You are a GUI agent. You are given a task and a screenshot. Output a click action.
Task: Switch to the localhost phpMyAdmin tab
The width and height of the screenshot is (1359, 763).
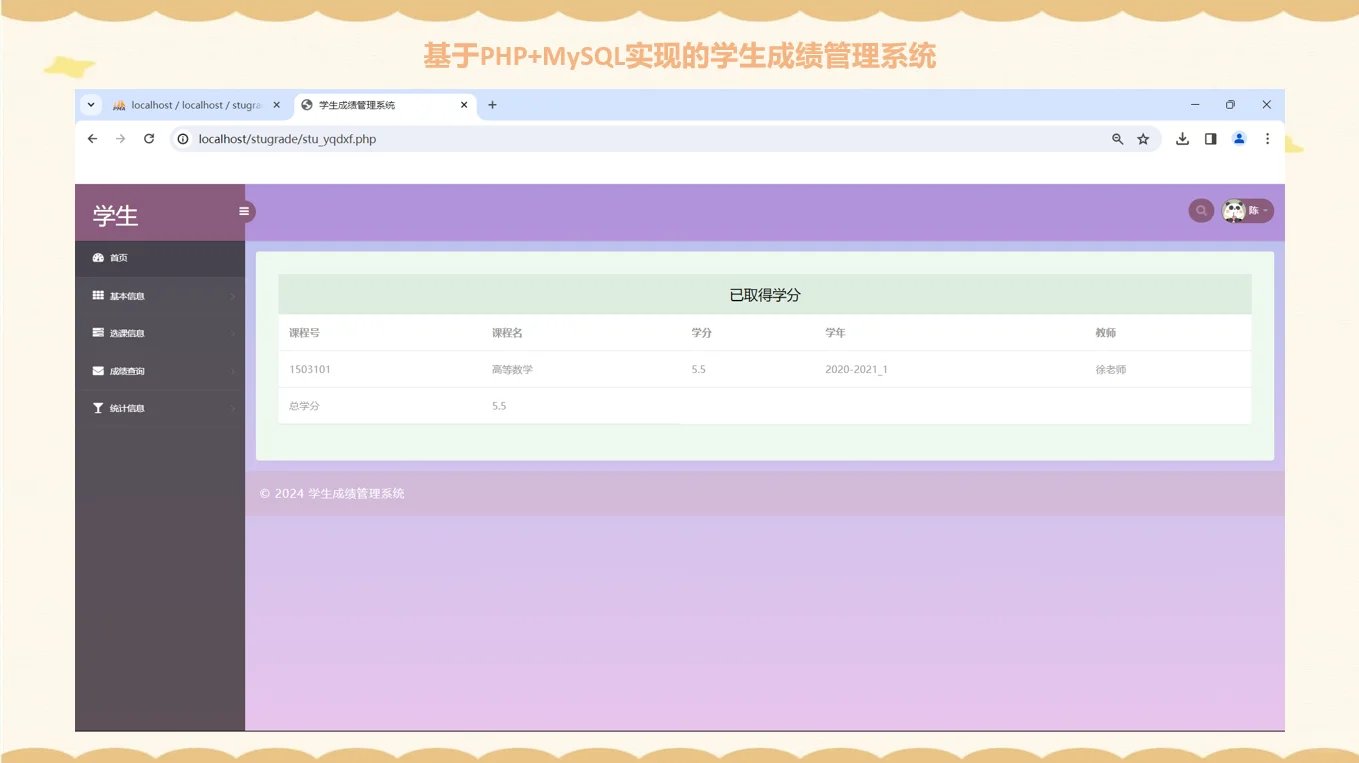(x=190, y=104)
